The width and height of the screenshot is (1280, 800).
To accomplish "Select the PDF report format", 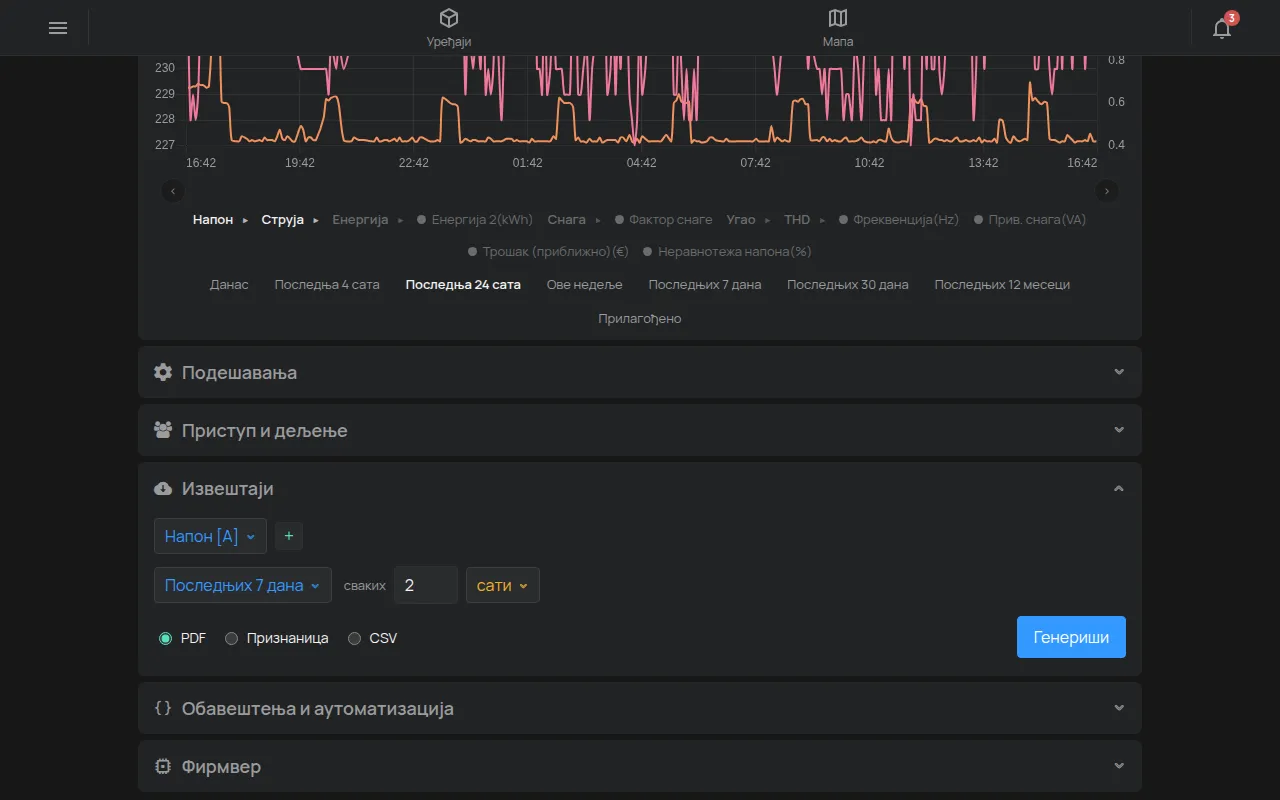I will click(x=165, y=638).
